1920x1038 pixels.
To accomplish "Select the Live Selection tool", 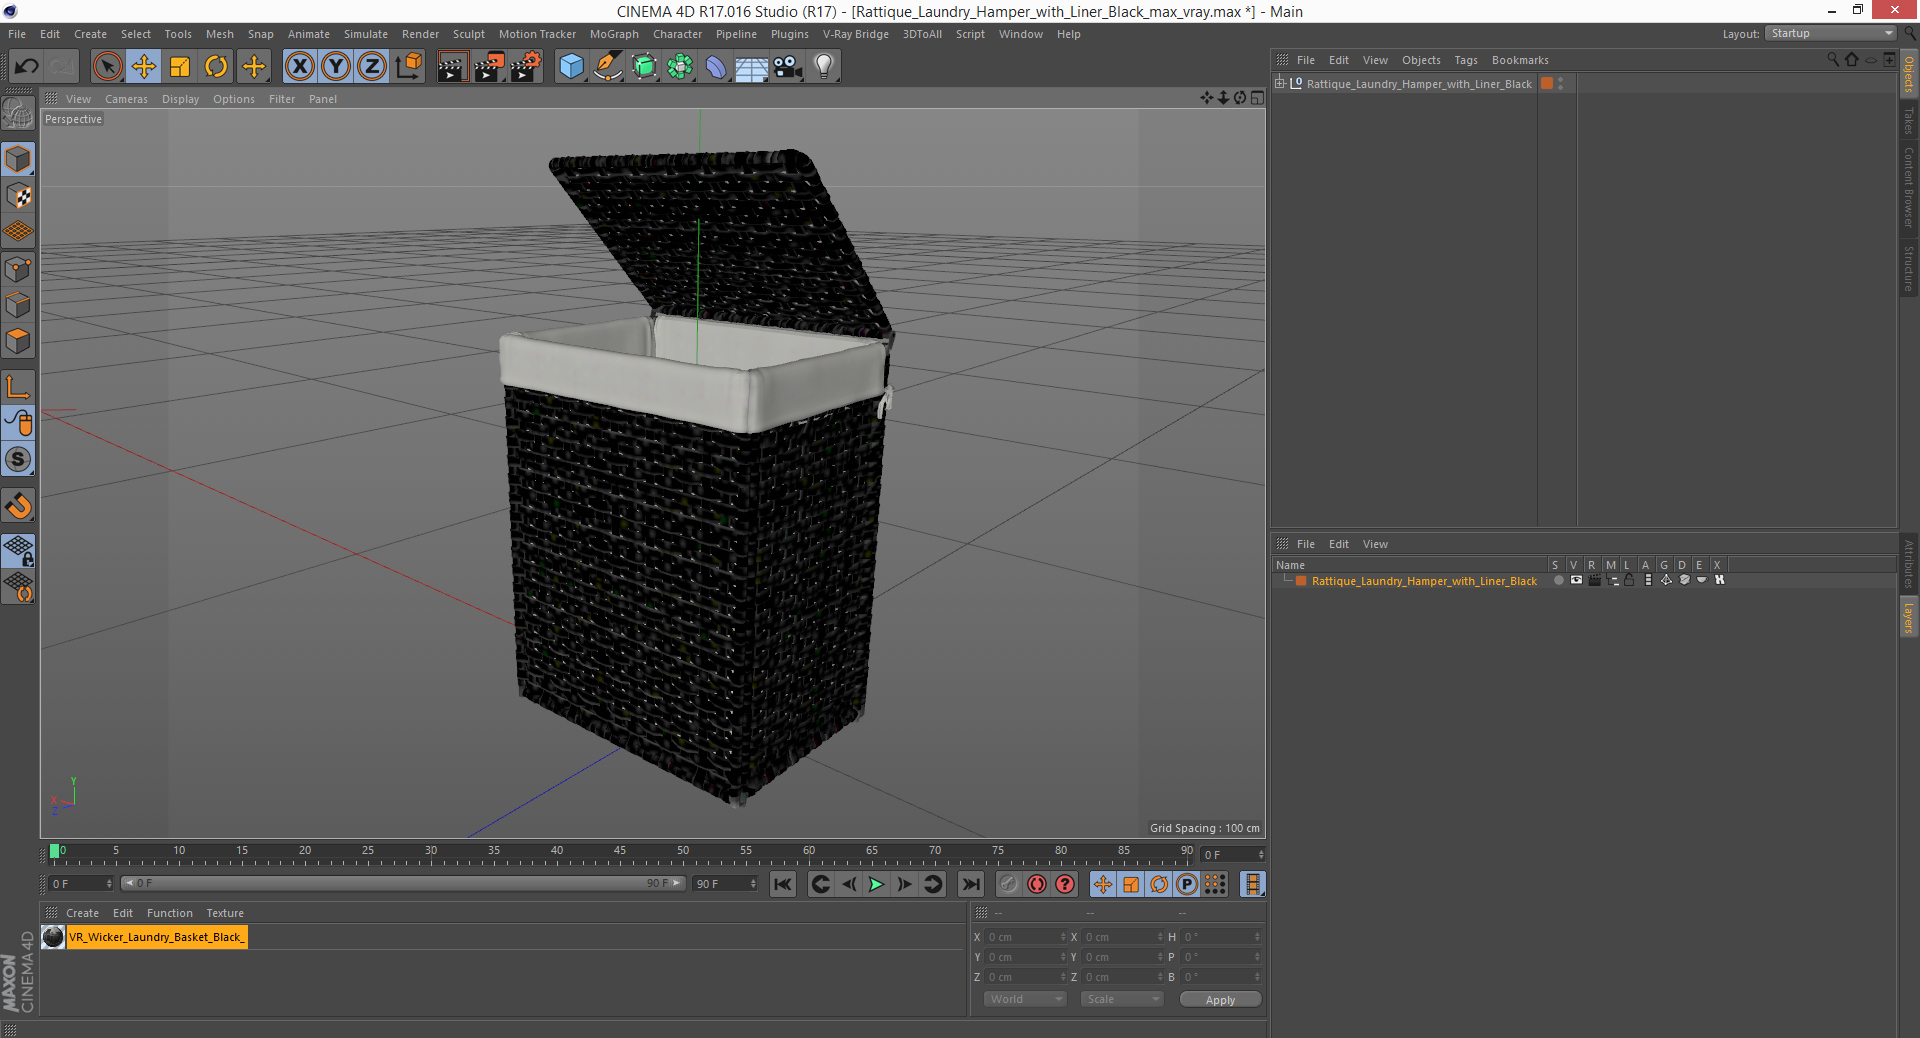I will (x=107, y=67).
